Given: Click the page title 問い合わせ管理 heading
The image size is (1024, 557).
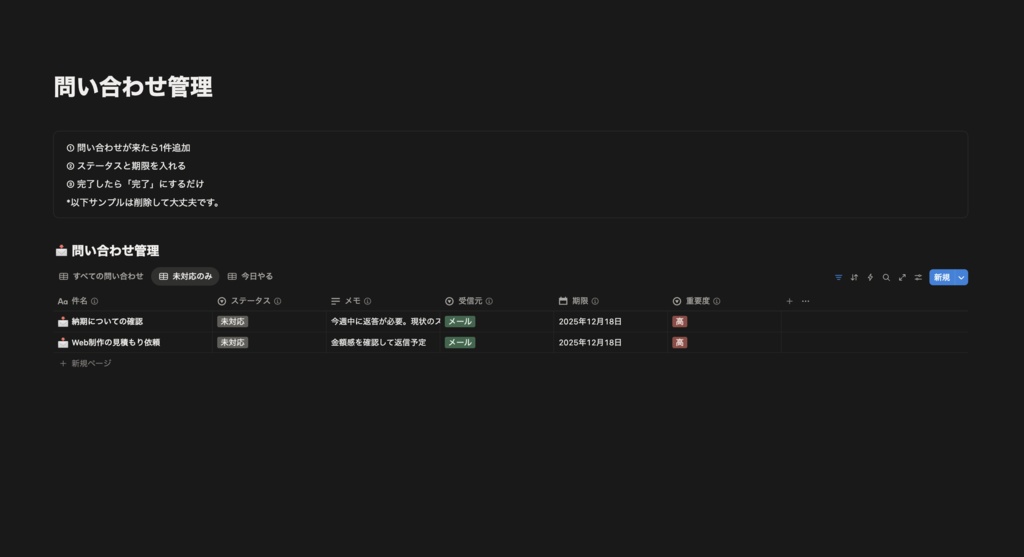Looking at the screenshot, I should (133, 87).
